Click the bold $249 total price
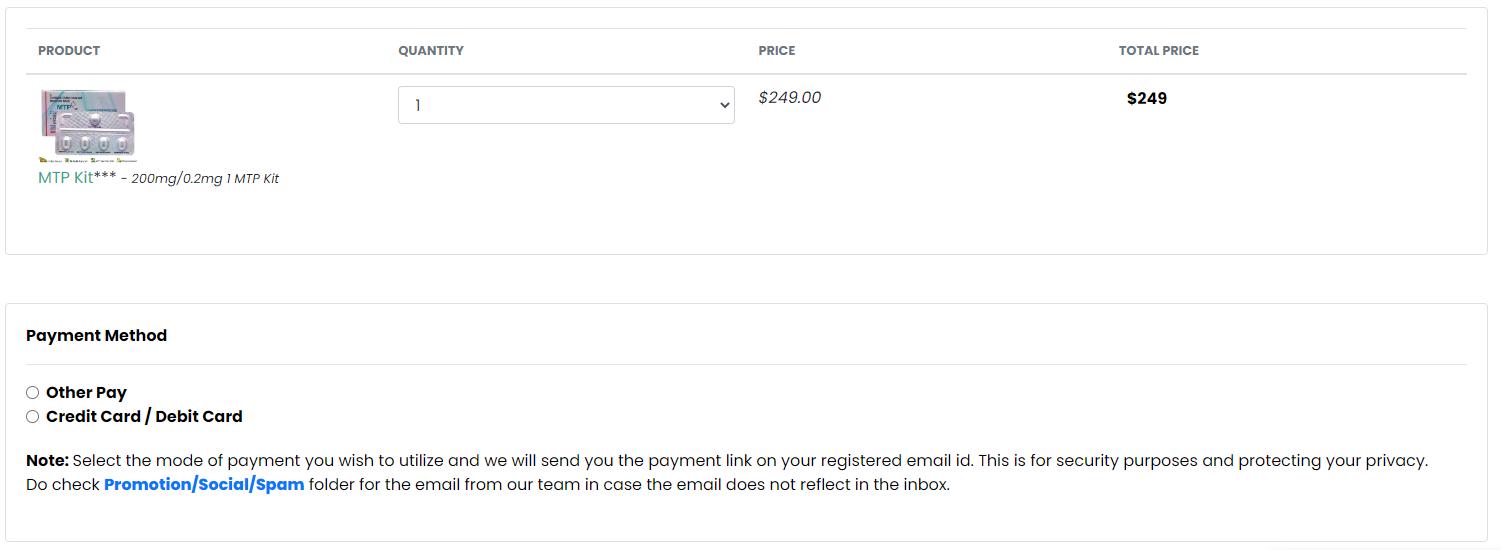 (x=1147, y=99)
